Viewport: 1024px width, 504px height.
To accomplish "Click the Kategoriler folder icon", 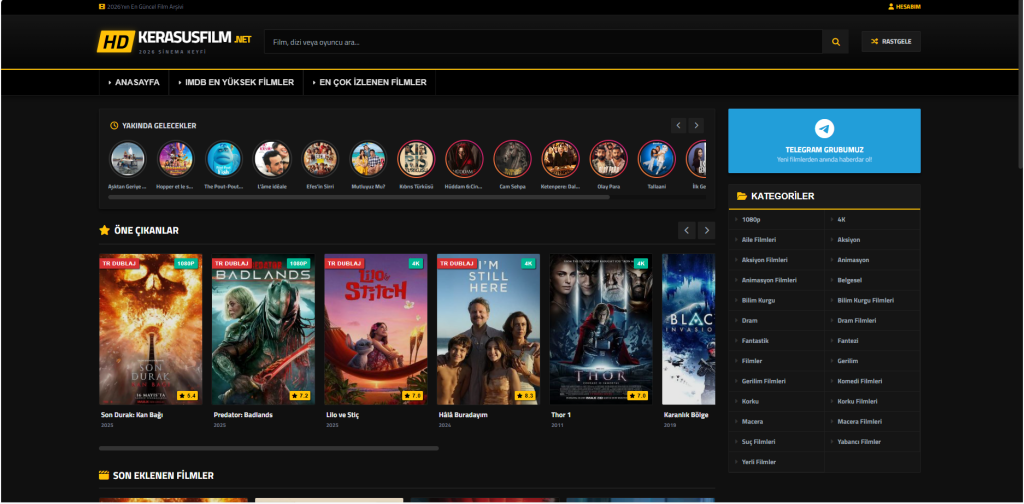I will tap(742, 196).
